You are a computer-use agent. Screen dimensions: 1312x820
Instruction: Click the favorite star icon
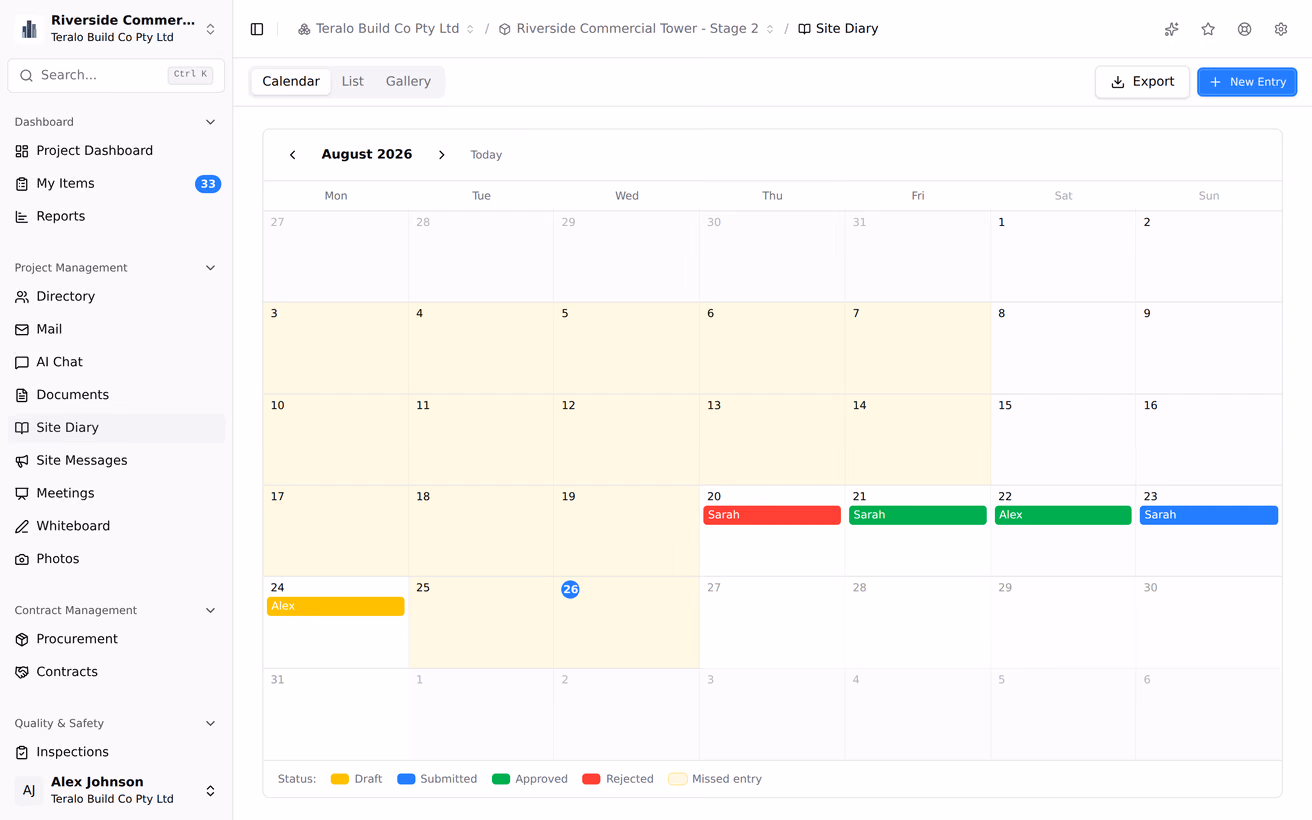click(1208, 29)
